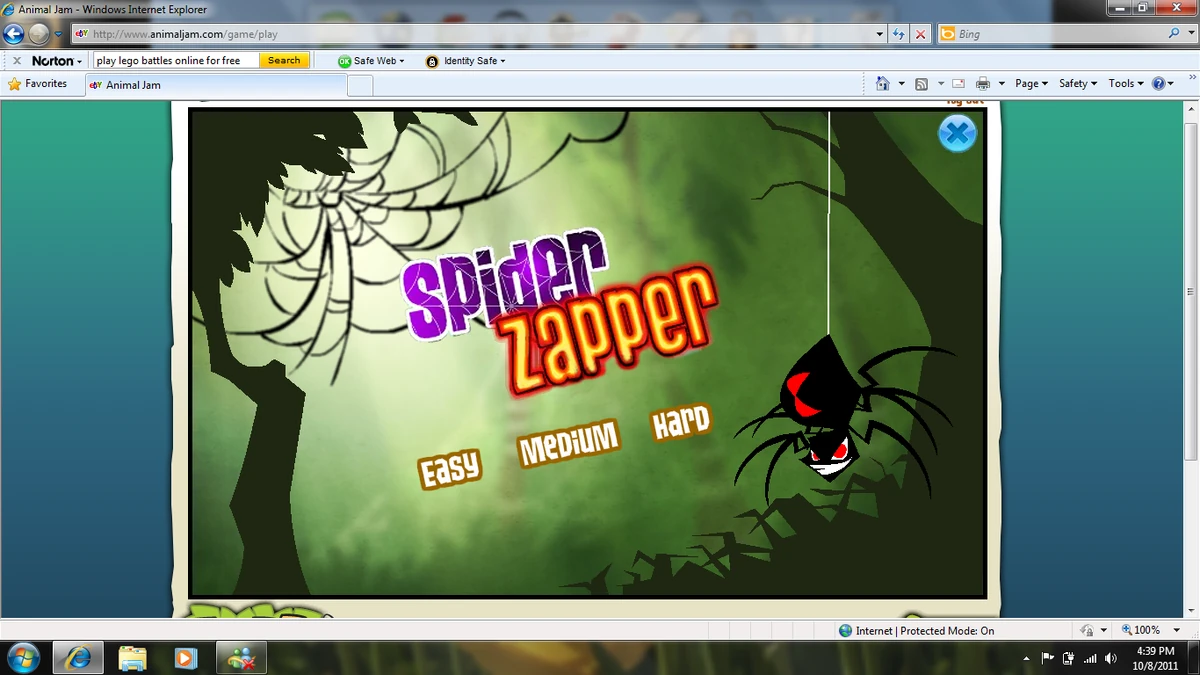Open the Page dropdown menu
Image resolution: width=1200 pixels, height=675 pixels.
[x=1030, y=84]
